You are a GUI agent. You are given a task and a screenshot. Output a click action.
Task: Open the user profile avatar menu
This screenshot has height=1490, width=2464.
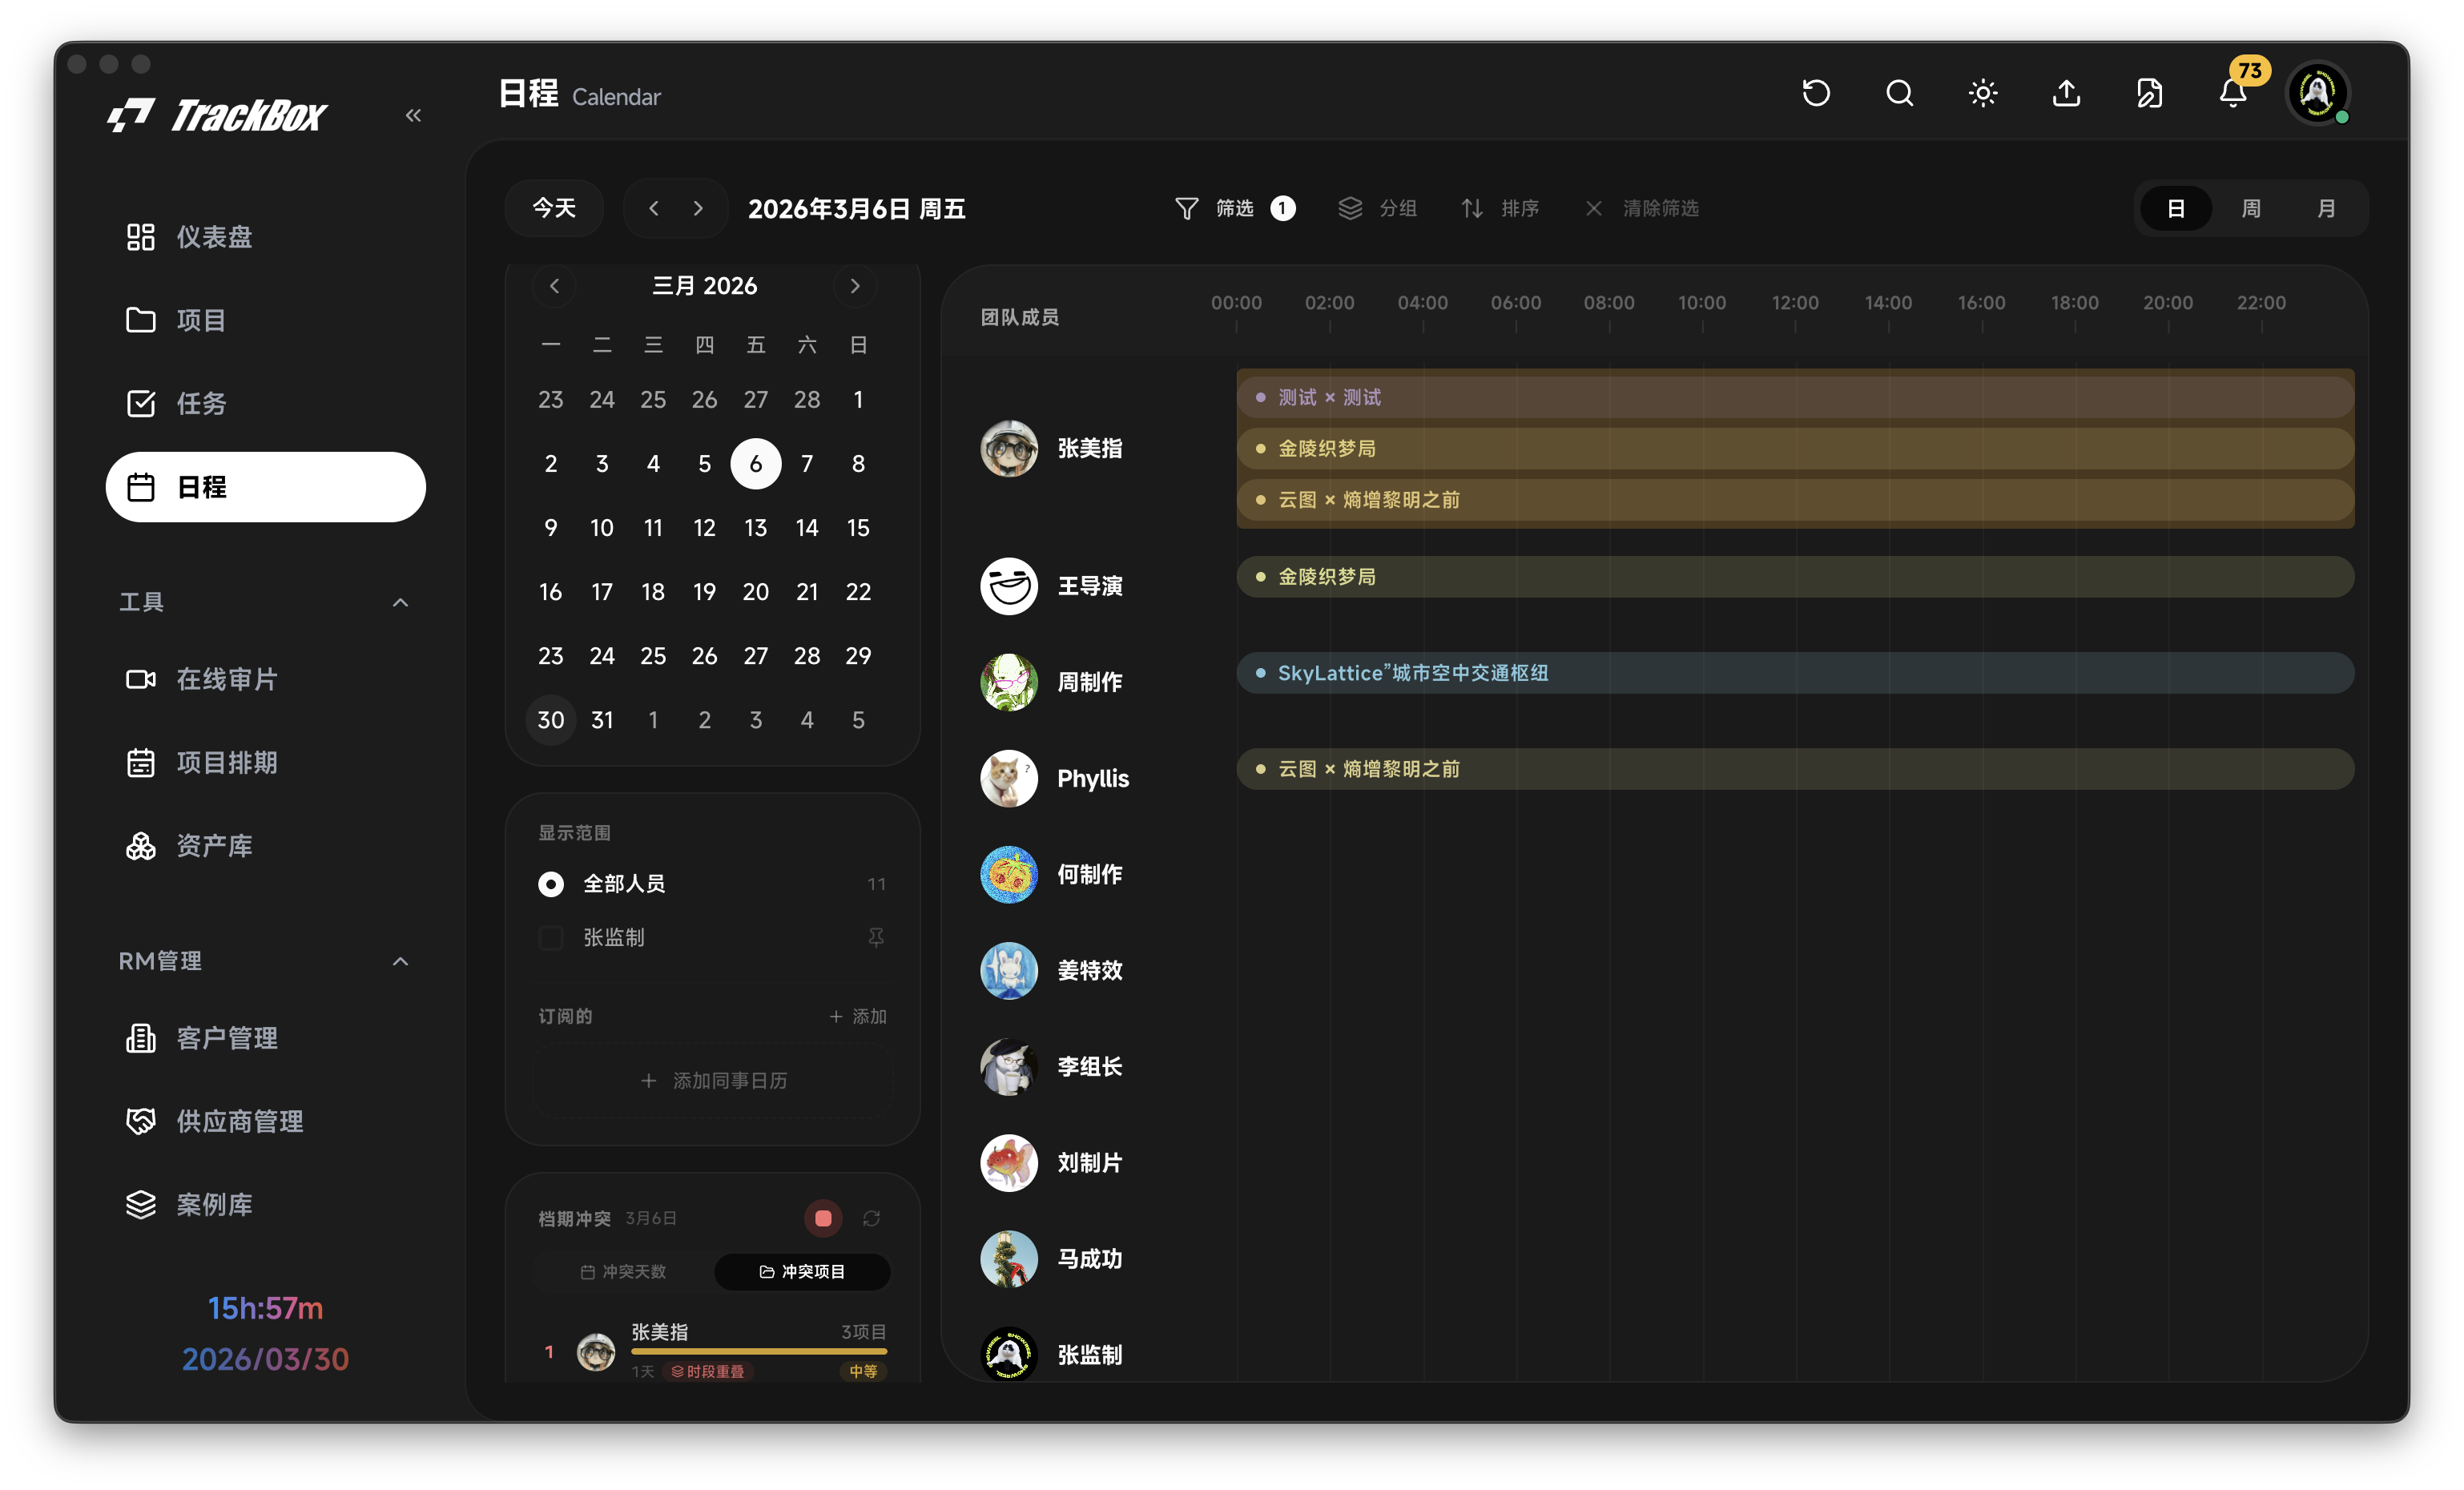pos(2317,93)
